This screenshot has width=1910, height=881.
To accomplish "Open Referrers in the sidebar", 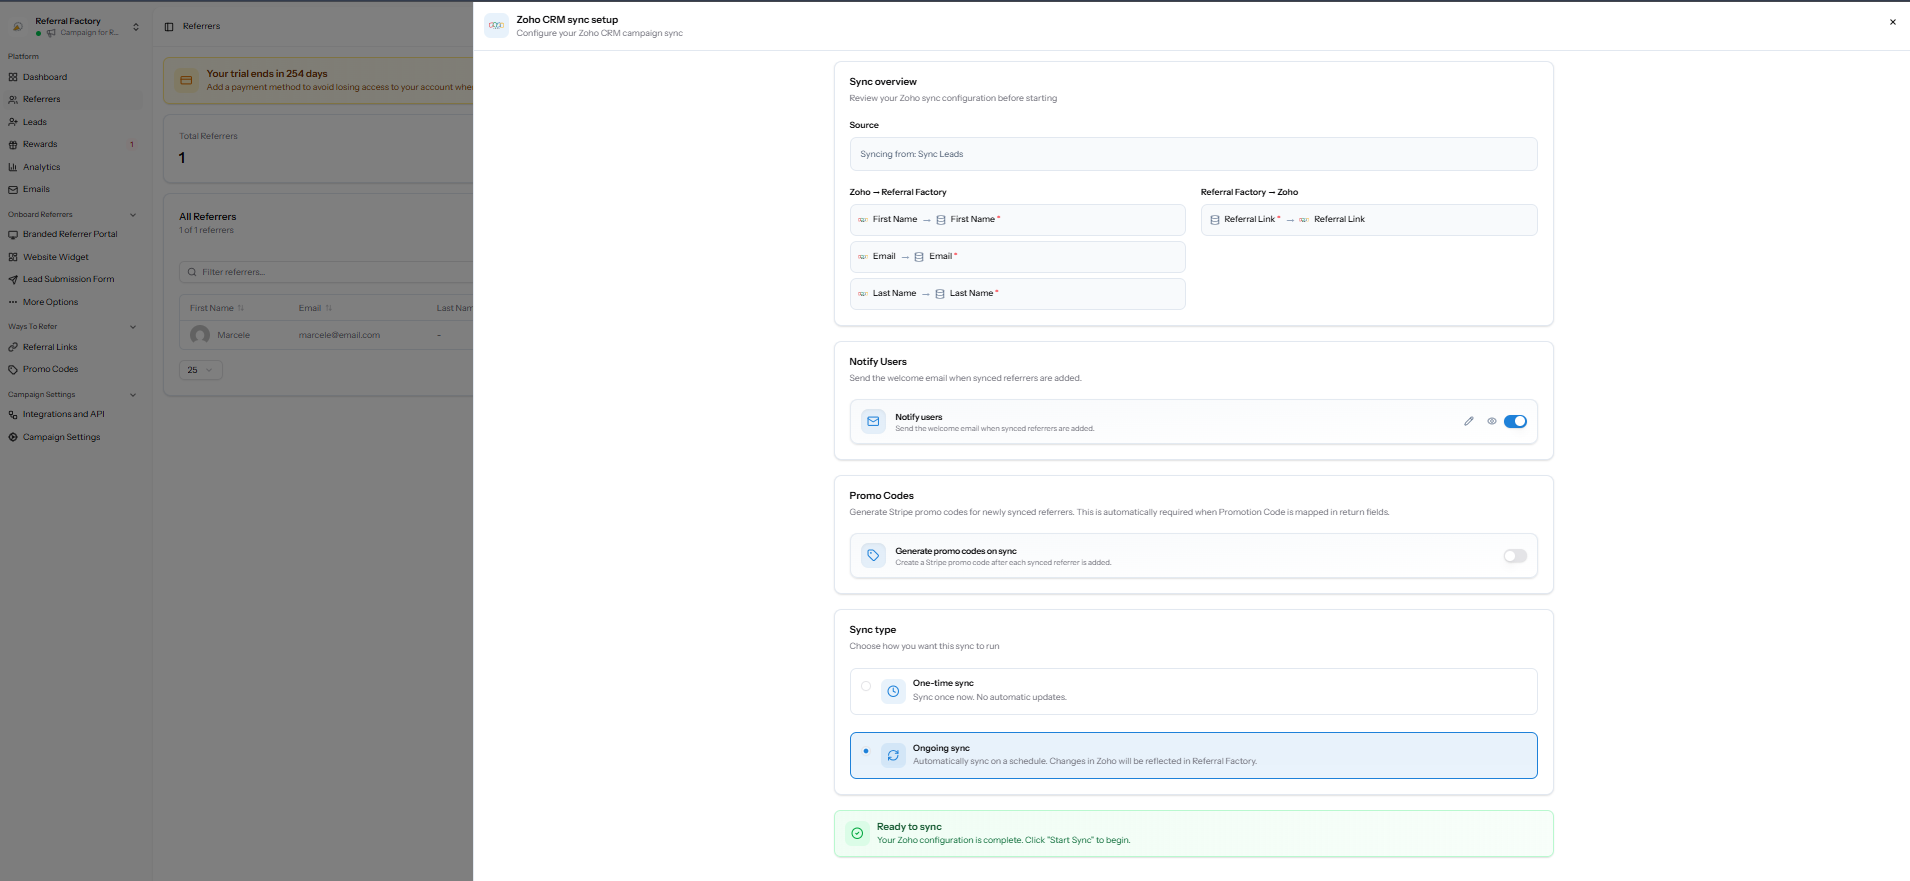I will (42, 99).
